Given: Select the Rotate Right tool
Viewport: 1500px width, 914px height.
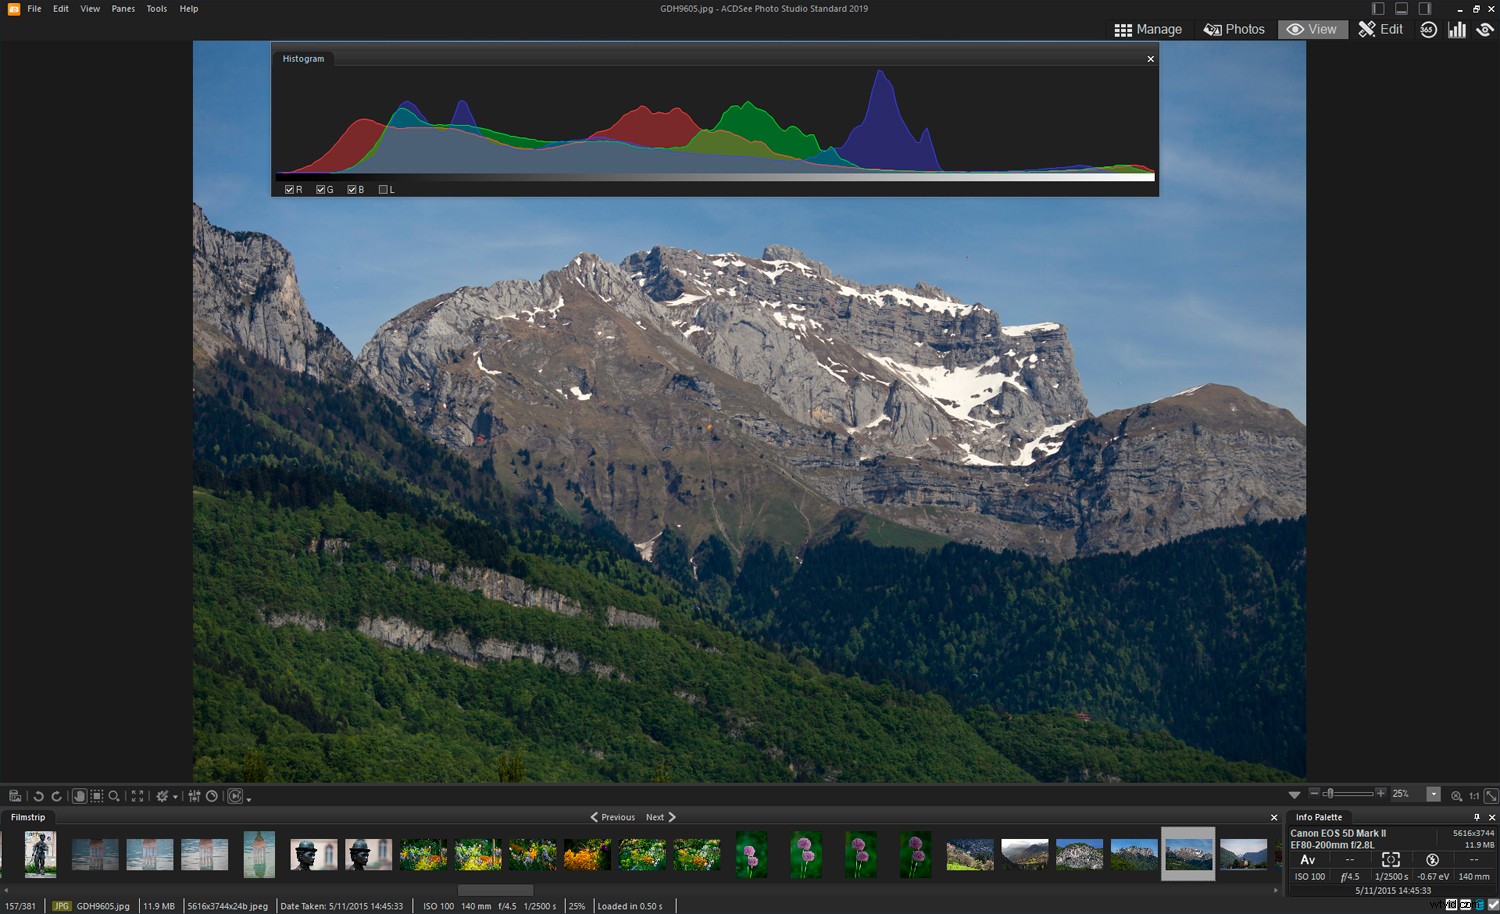Looking at the screenshot, I should click(57, 796).
